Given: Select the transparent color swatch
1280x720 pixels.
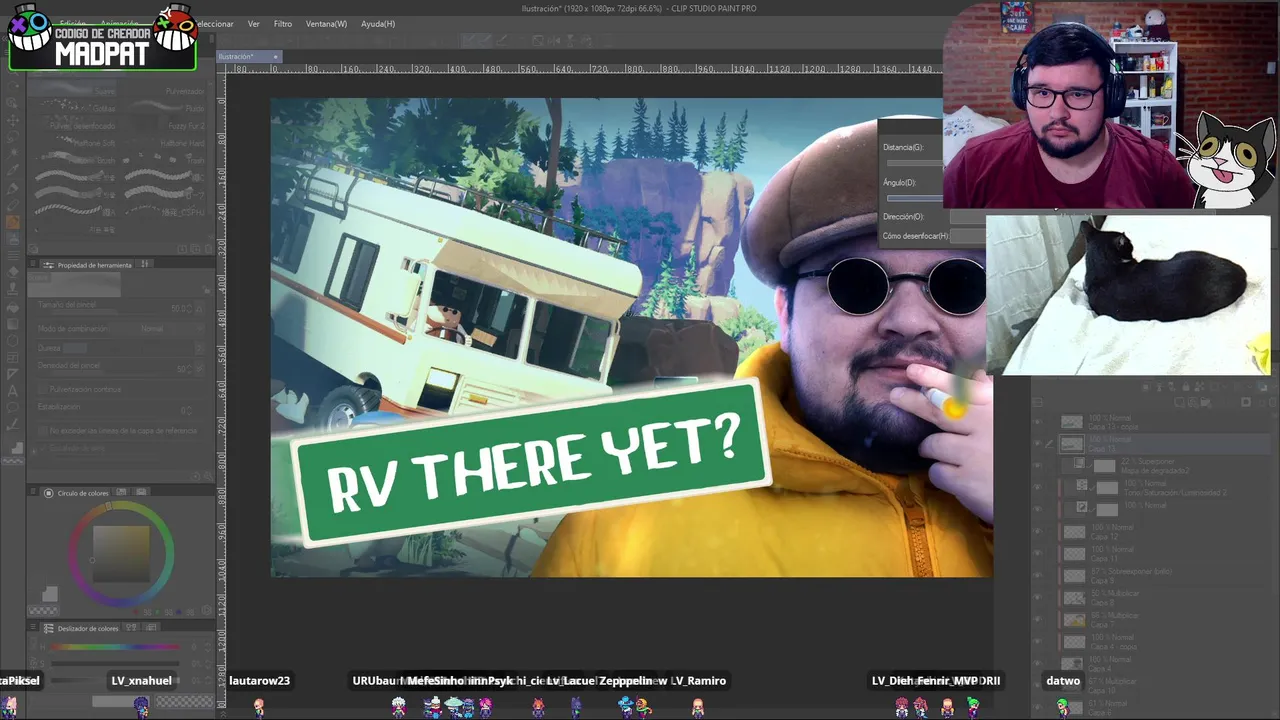Looking at the screenshot, I should click(42, 611).
